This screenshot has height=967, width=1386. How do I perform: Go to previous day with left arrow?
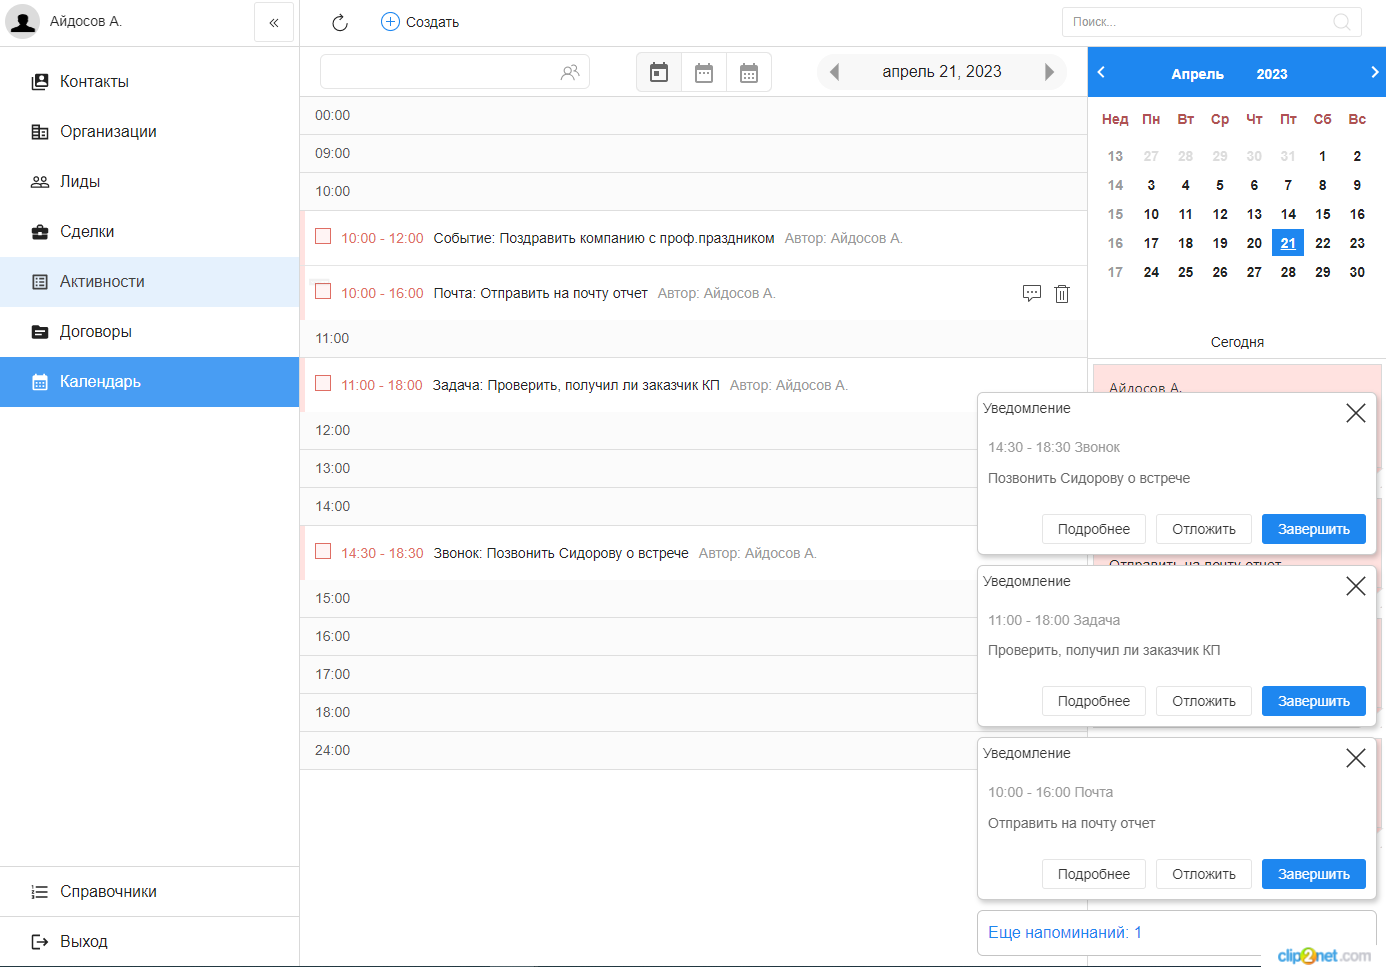click(x=834, y=72)
